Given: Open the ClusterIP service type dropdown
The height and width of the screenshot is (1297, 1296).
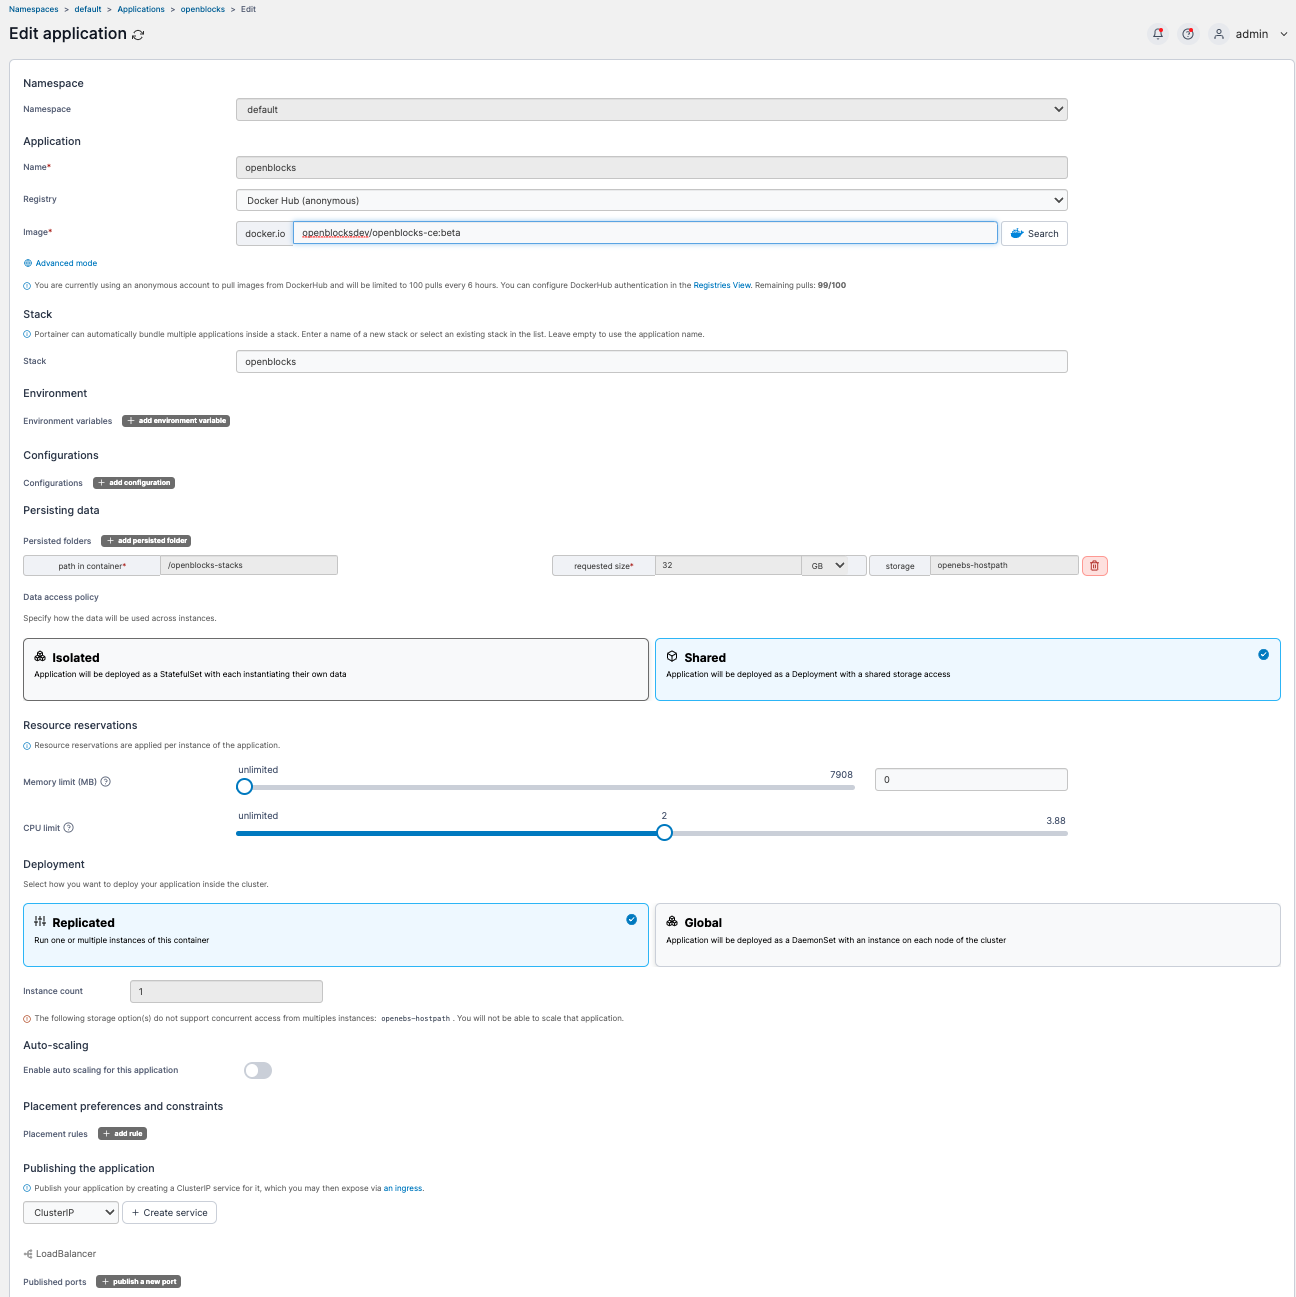Looking at the screenshot, I should pyautogui.click(x=71, y=1213).
